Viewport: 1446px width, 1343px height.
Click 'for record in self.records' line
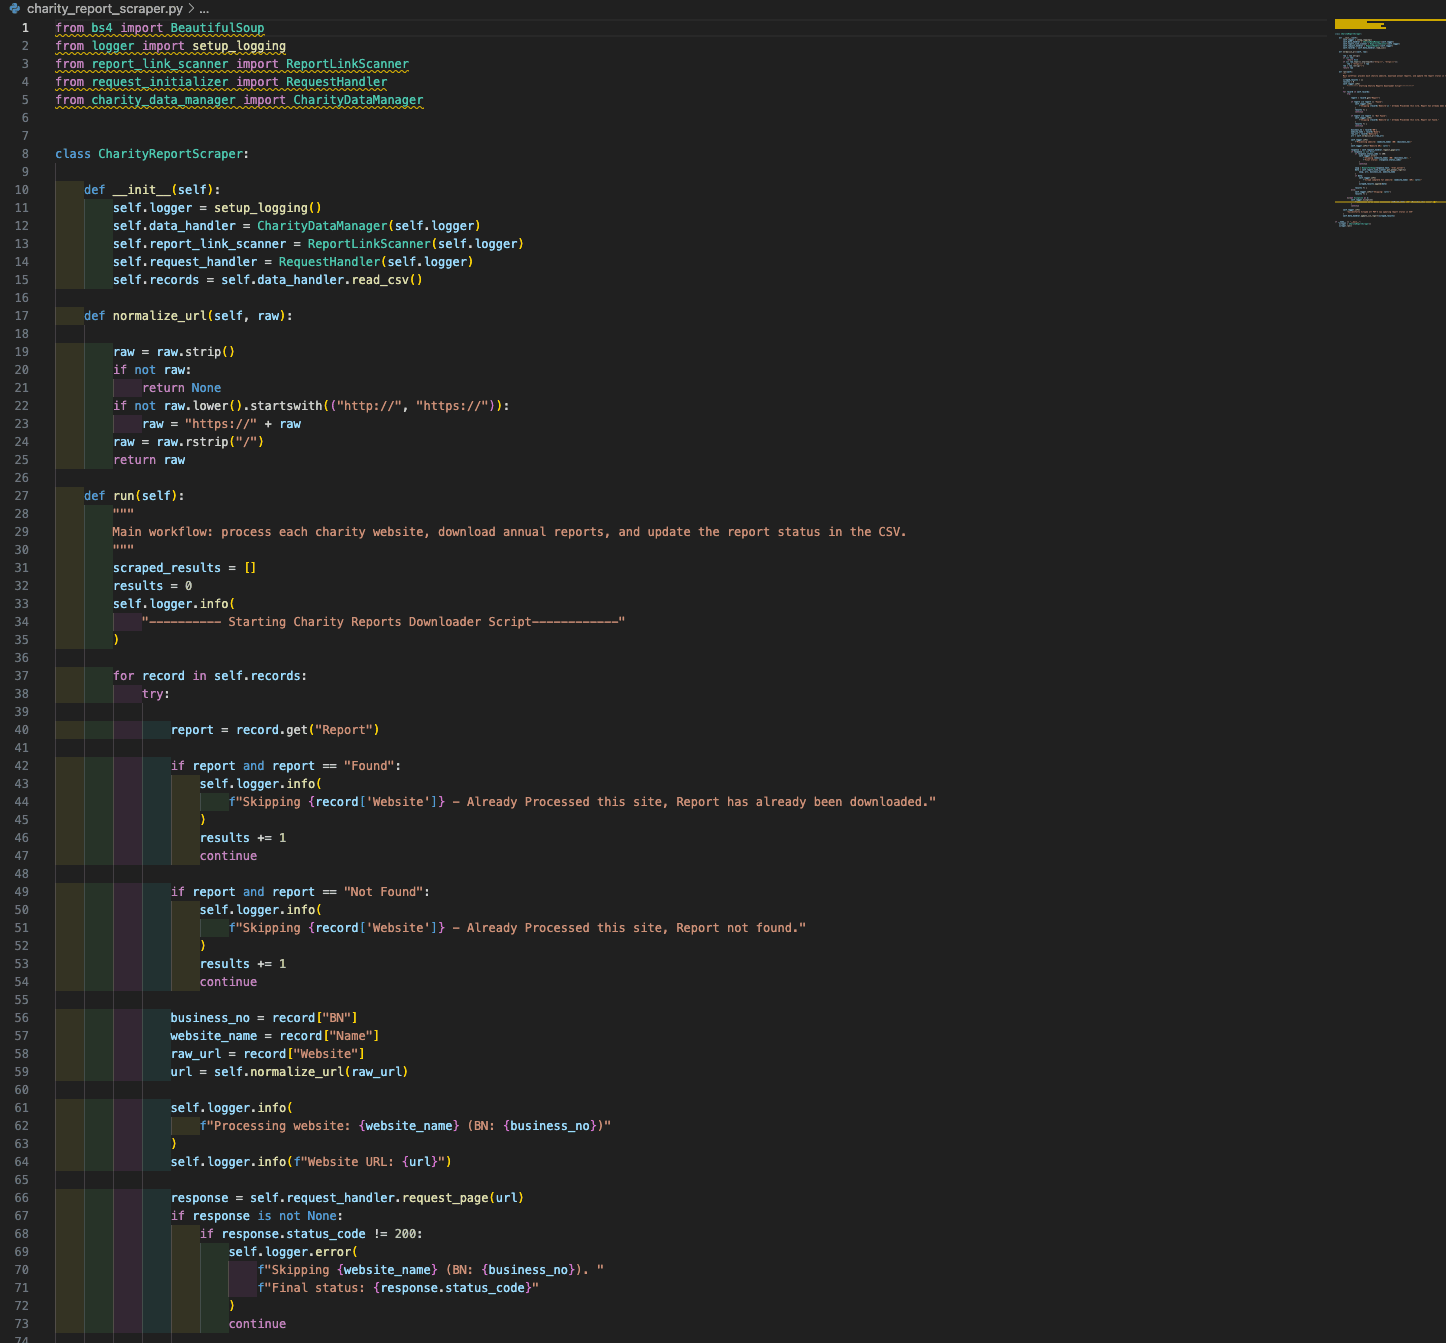(x=210, y=676)
